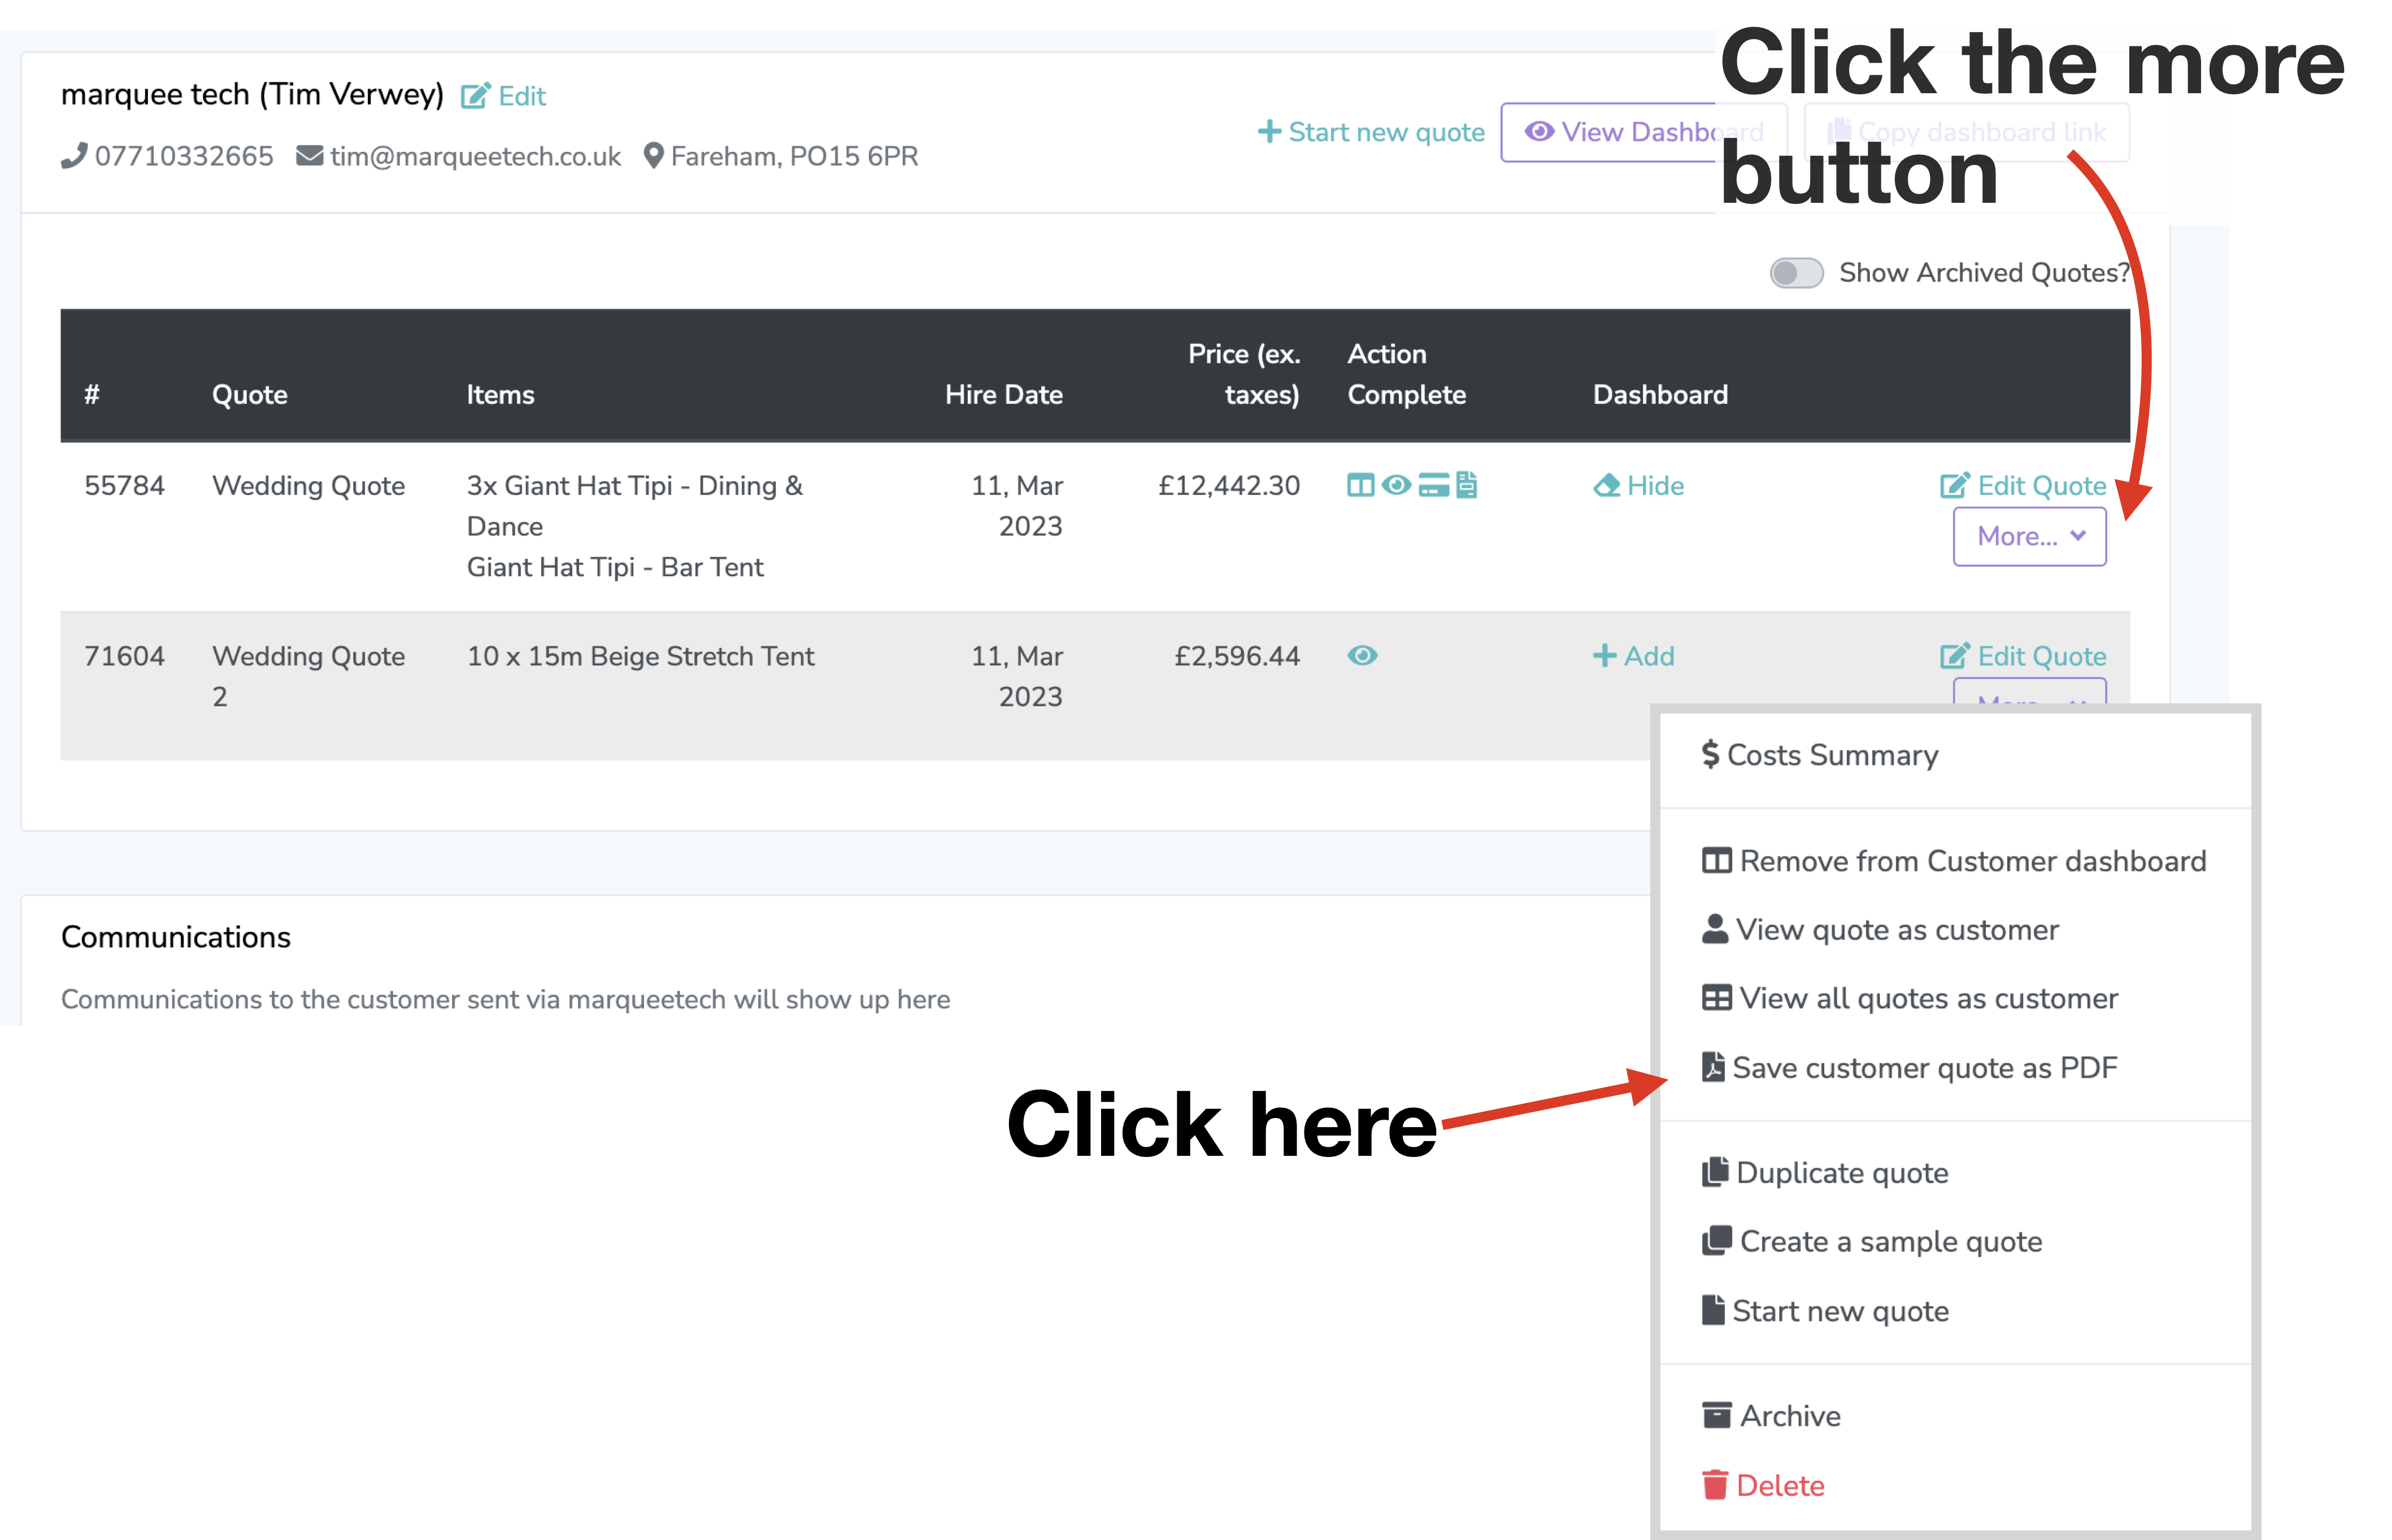Click the envelope icon beside tim@marqueetech.co.uk
The height and width of the screenshot is (1540, 2392).
(x=309, y=156)
